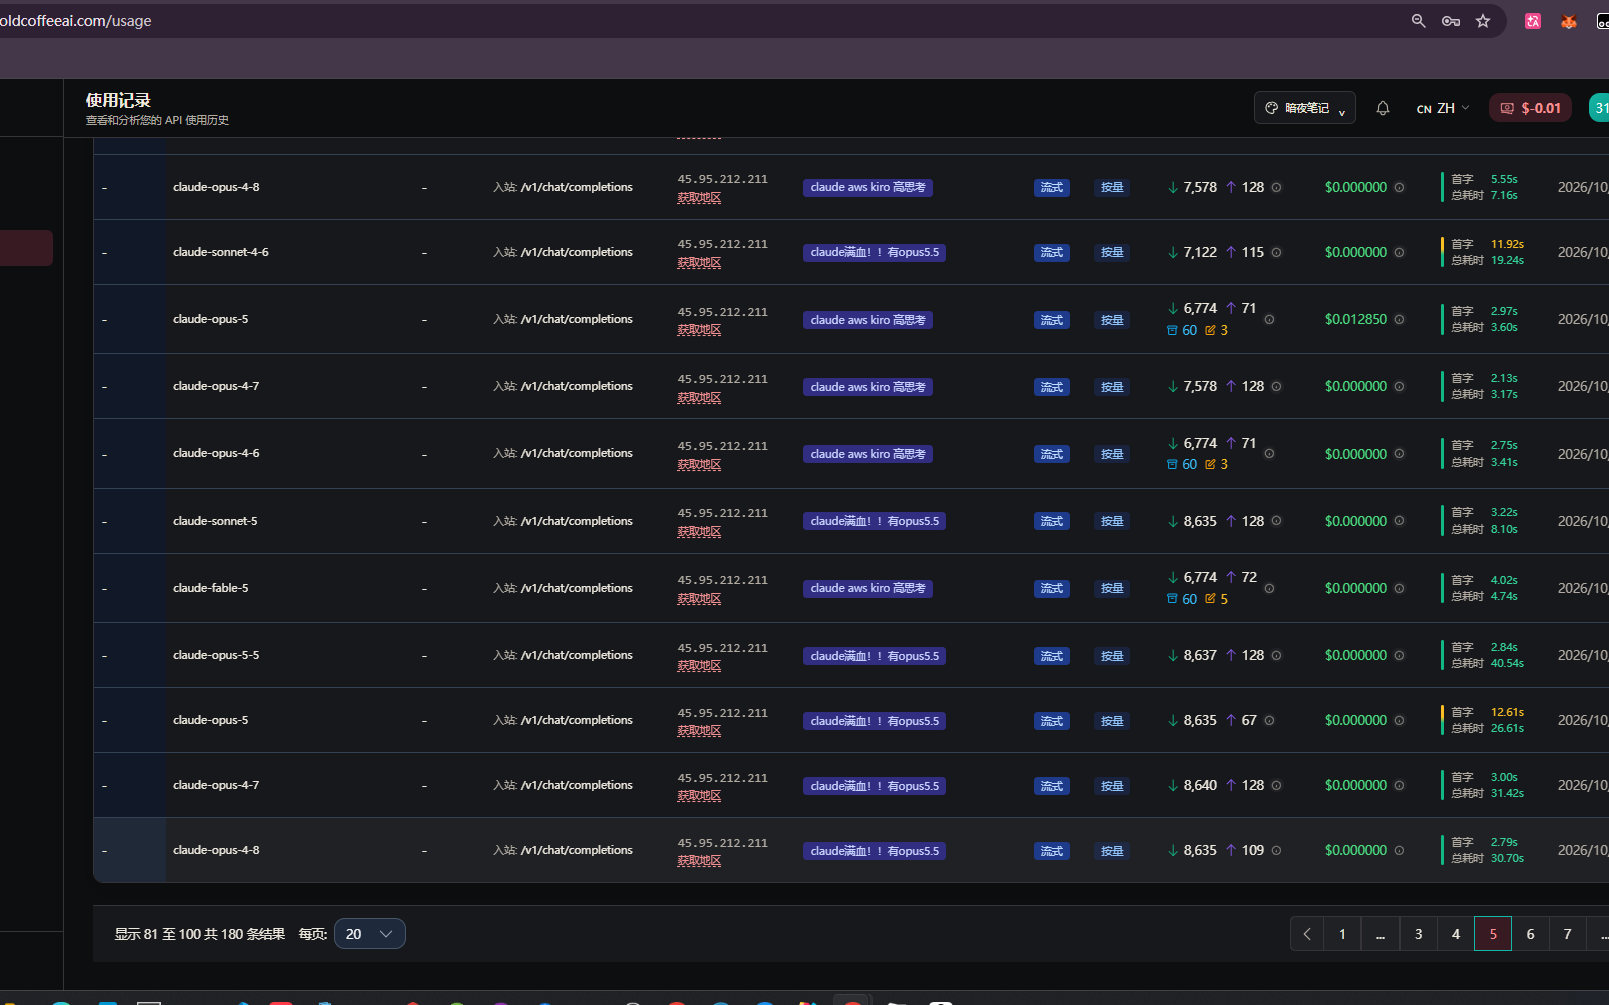Click the fox extension icon in browser toolbar
This screenshot has width=1609, height=1005.
tap(1569, 21)
